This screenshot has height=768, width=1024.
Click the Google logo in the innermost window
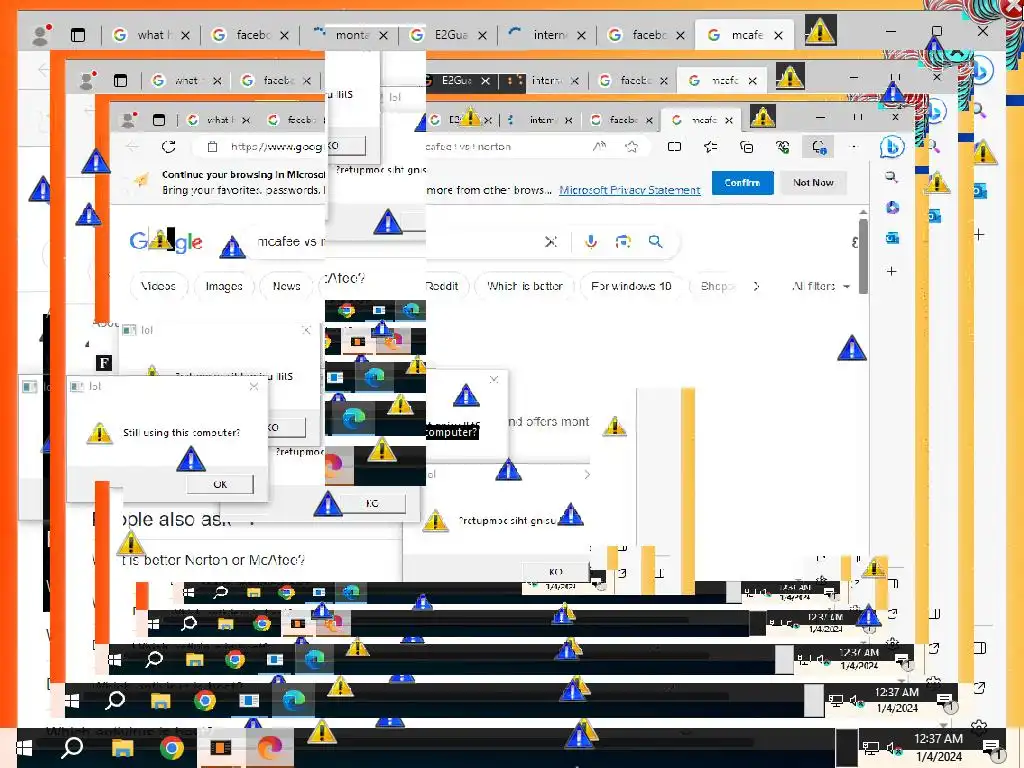coord(166,242)
